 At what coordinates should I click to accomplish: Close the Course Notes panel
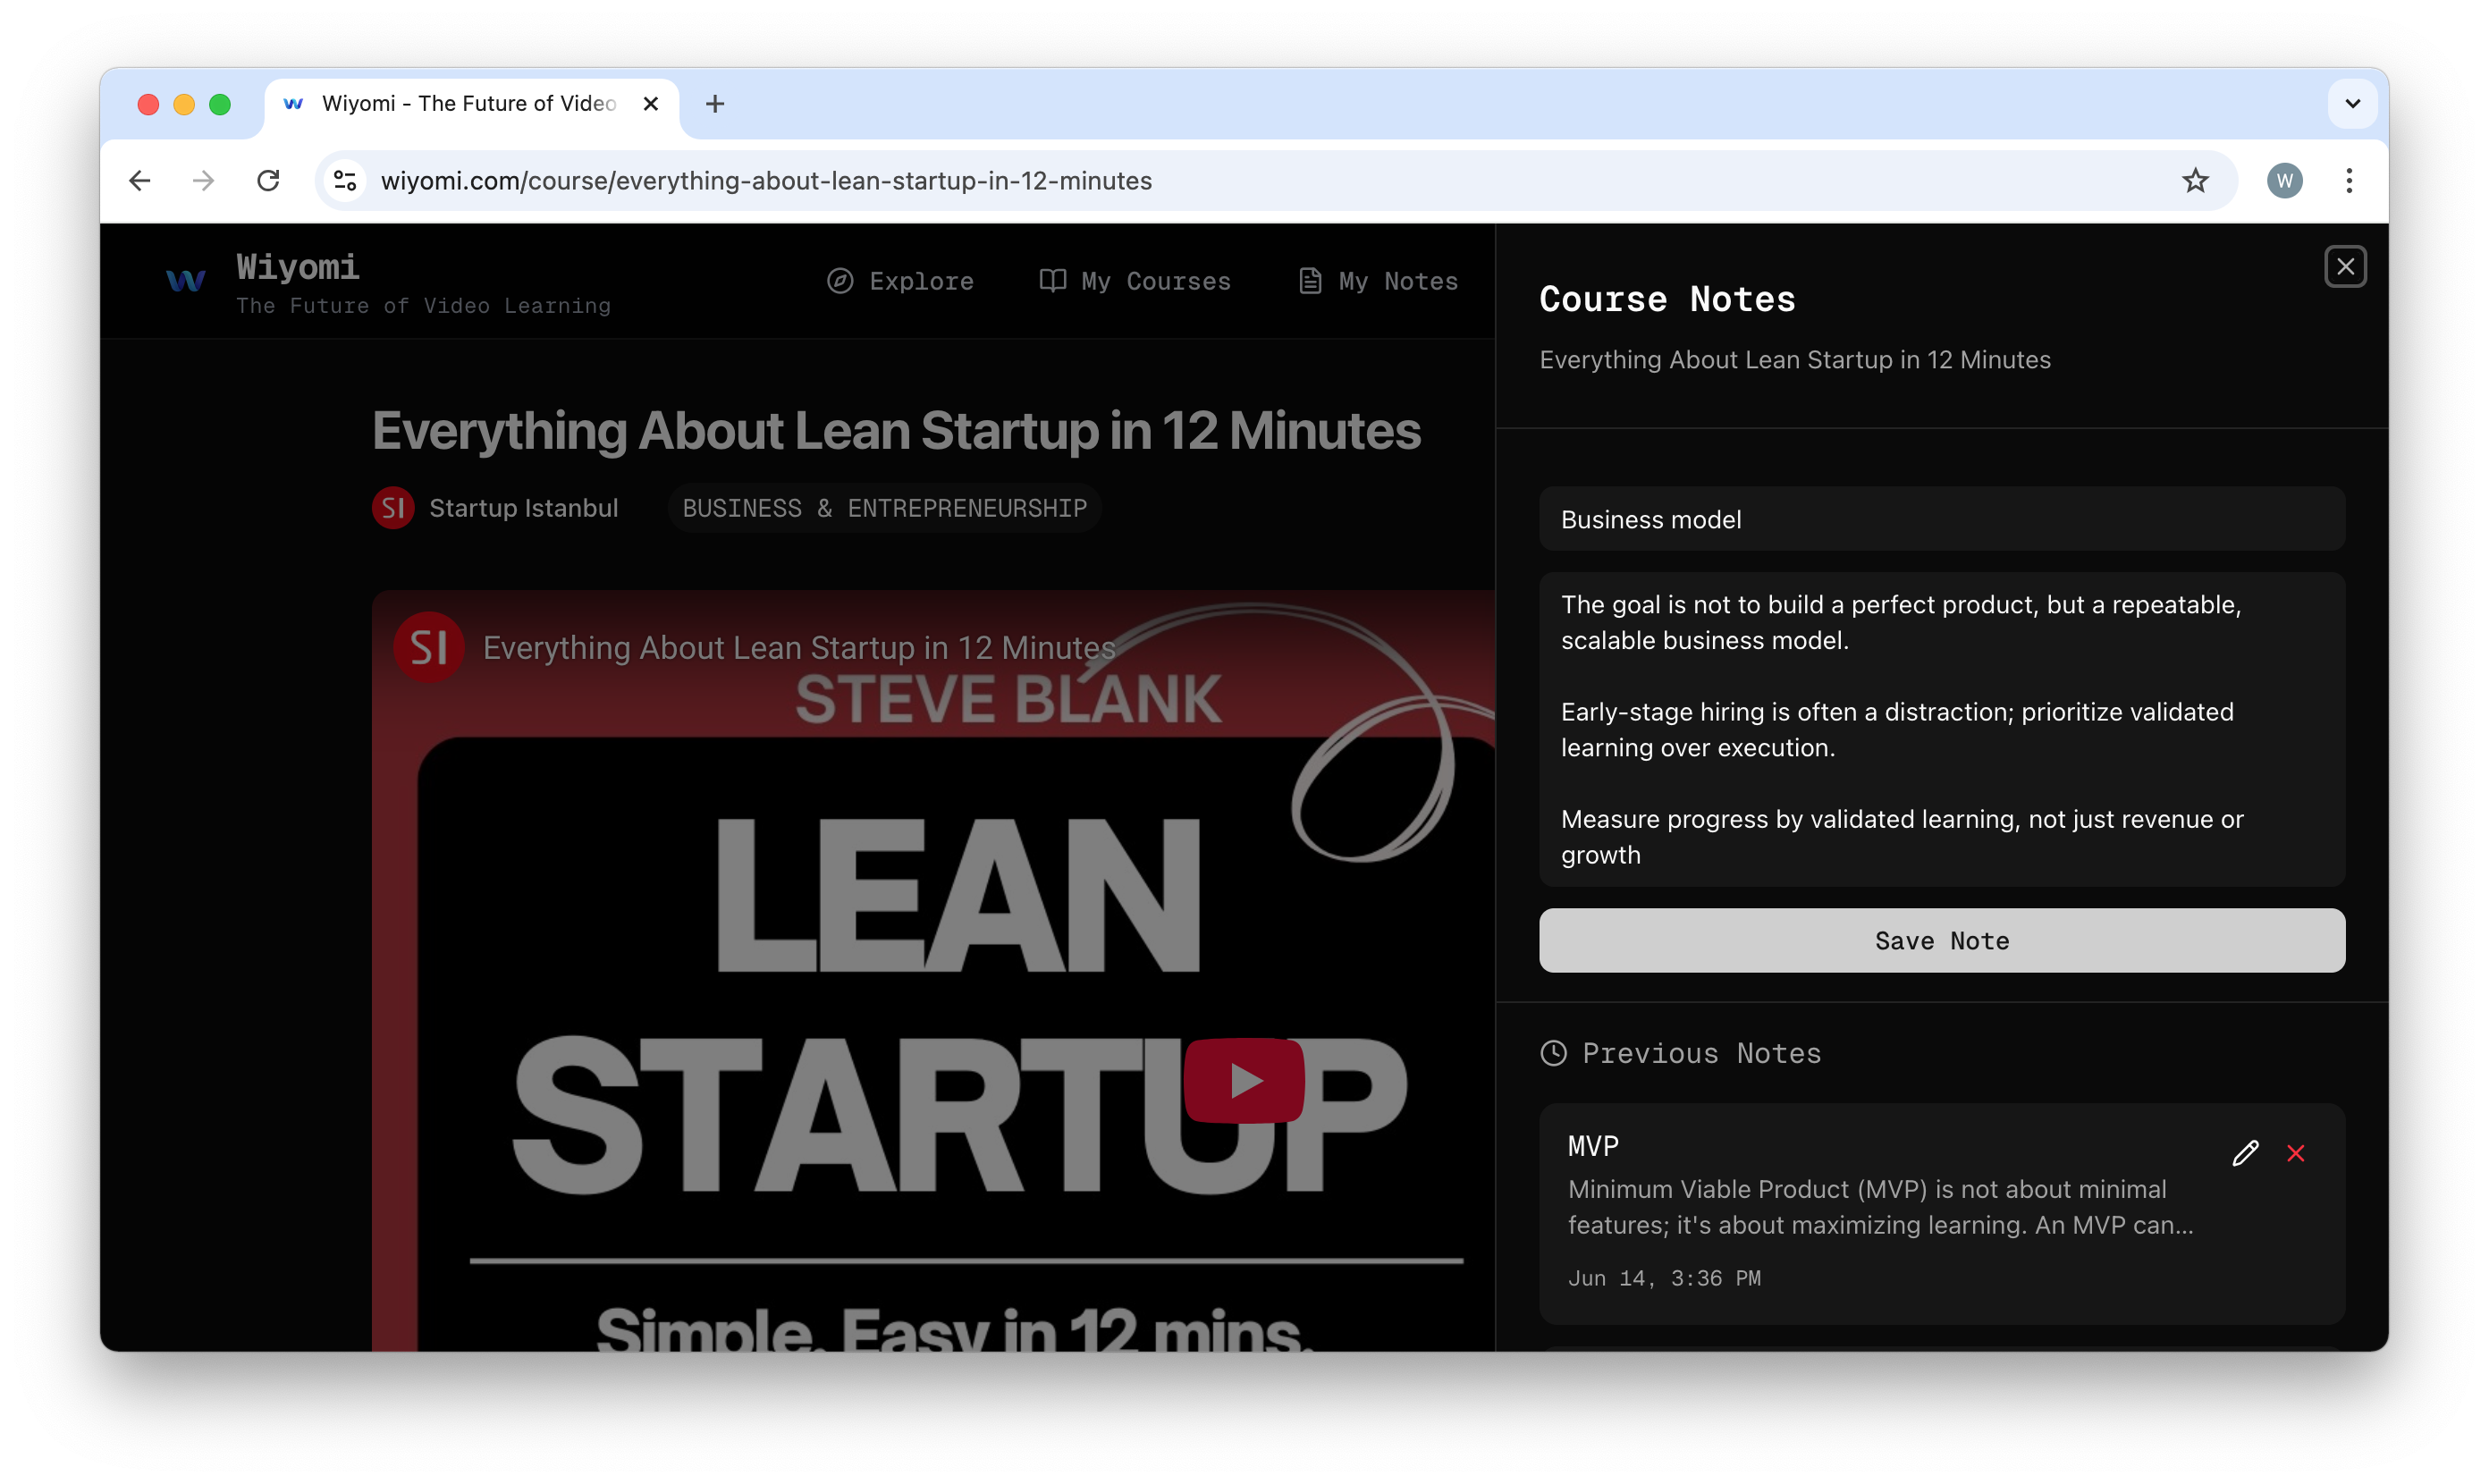pyautogui.click(x=2344, y=266)
